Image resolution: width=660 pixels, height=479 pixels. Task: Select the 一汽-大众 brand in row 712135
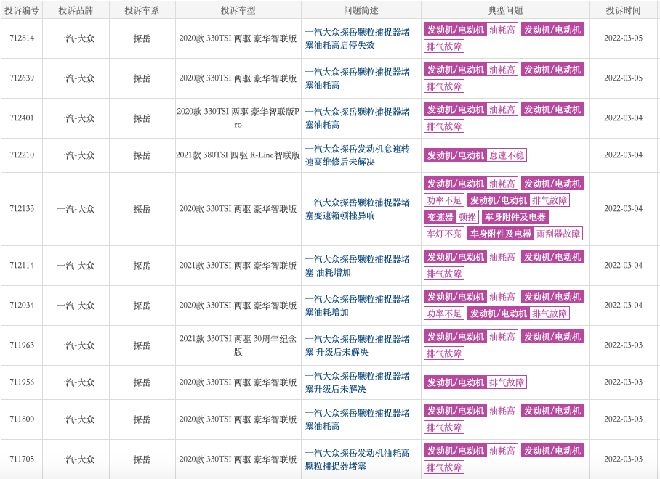[x=76, y=209]
